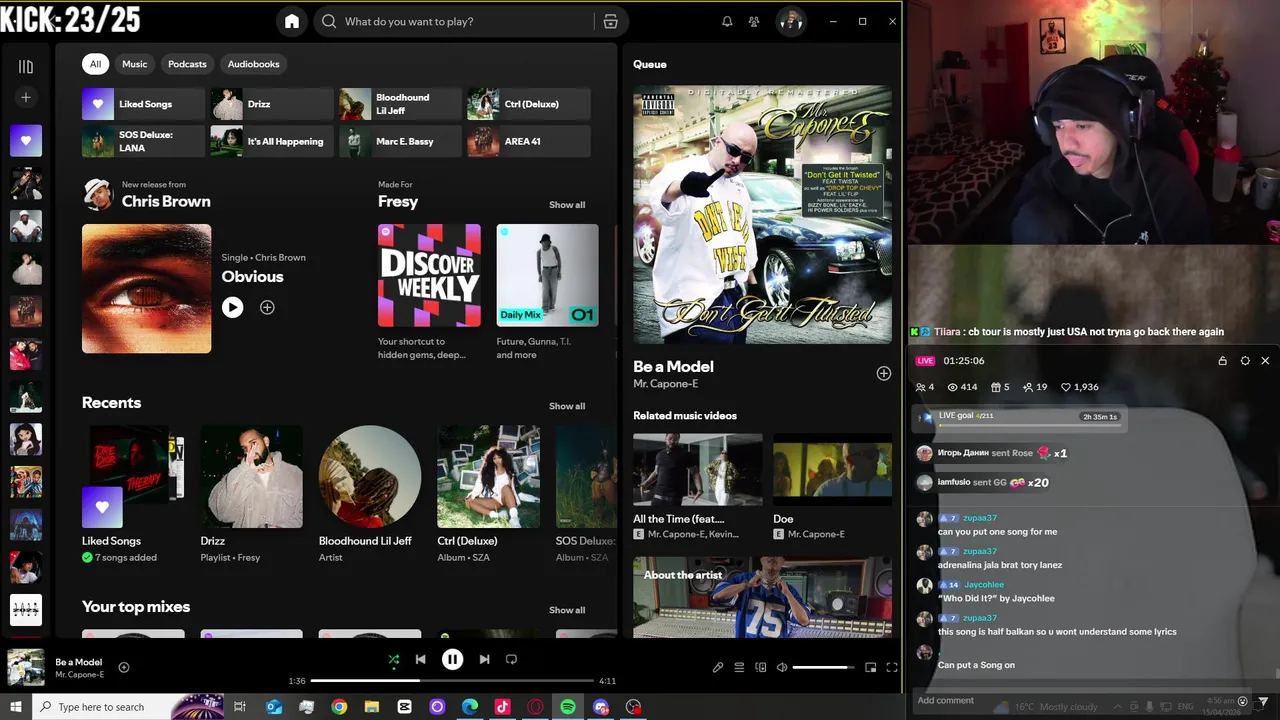Open Chris Brown artist link
Image resolution: width=1280 pixels, height=720 pixels.
click(x=166, y=201)
